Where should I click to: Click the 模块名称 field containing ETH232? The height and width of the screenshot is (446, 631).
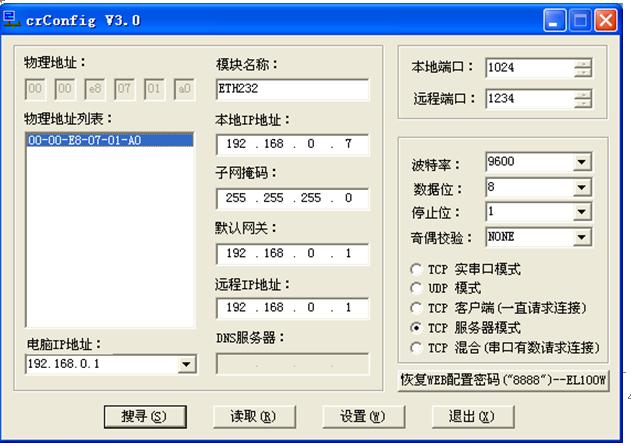click(x=291, y=89)
